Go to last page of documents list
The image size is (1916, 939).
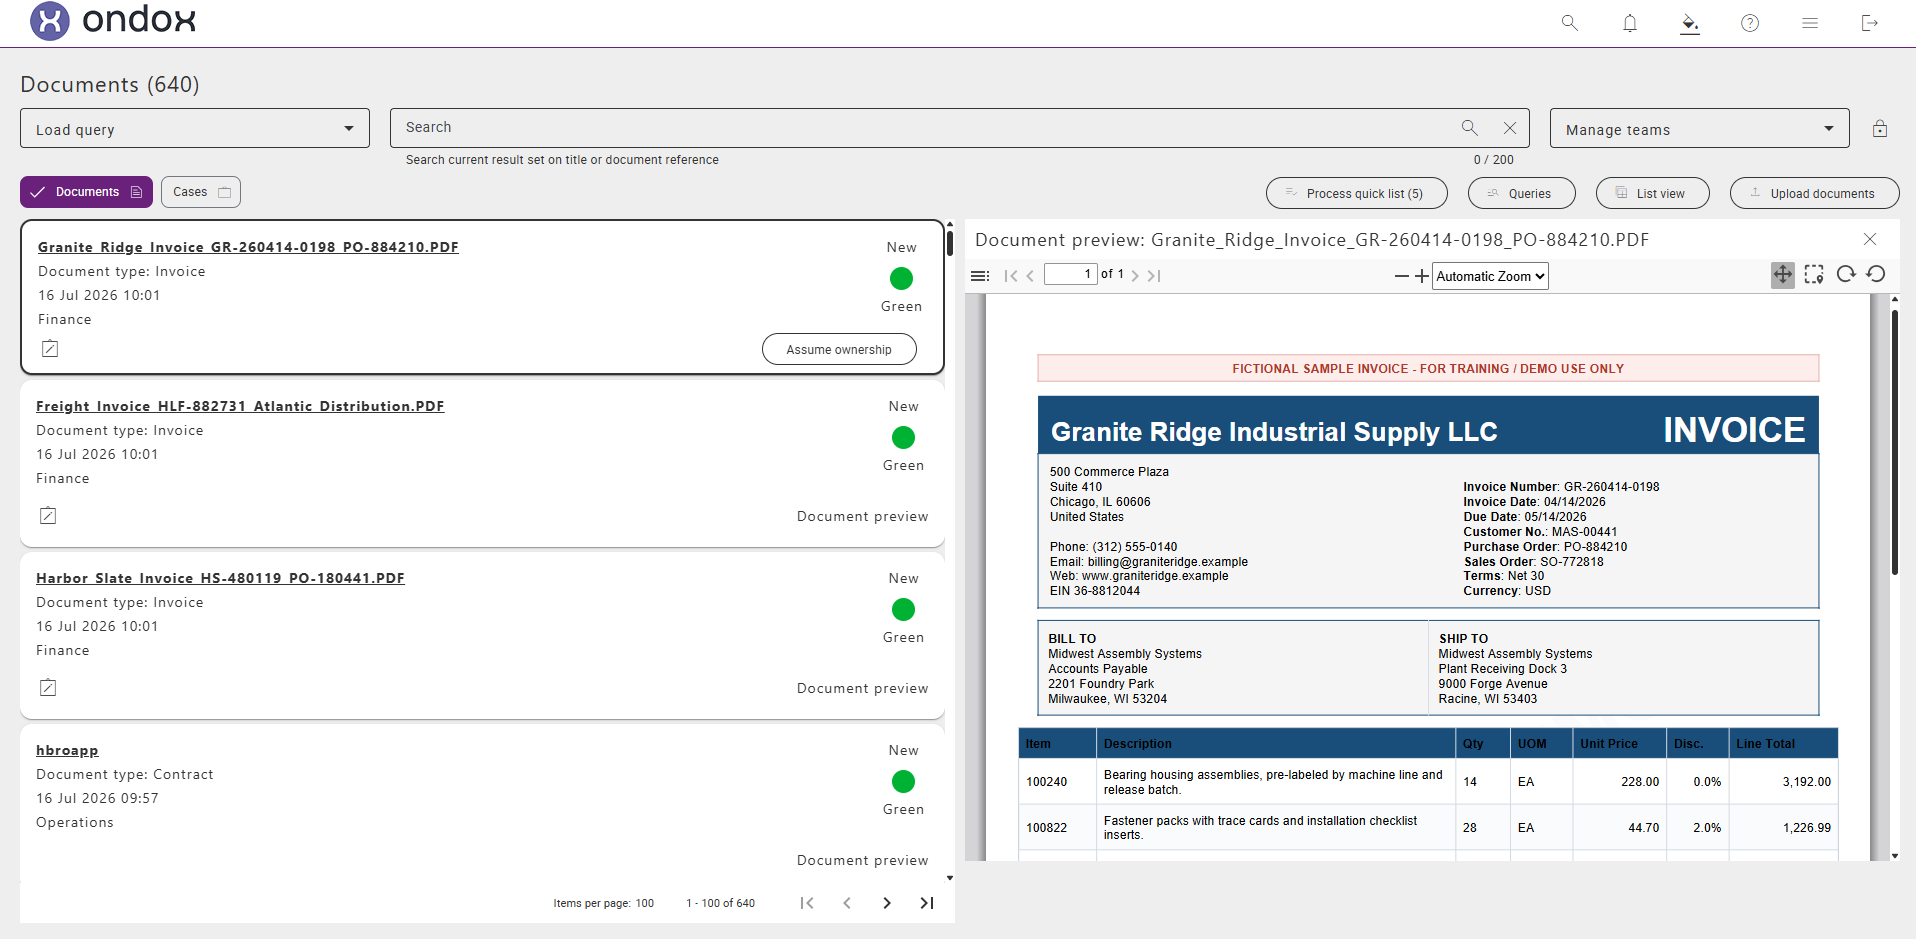click(927, 903)
